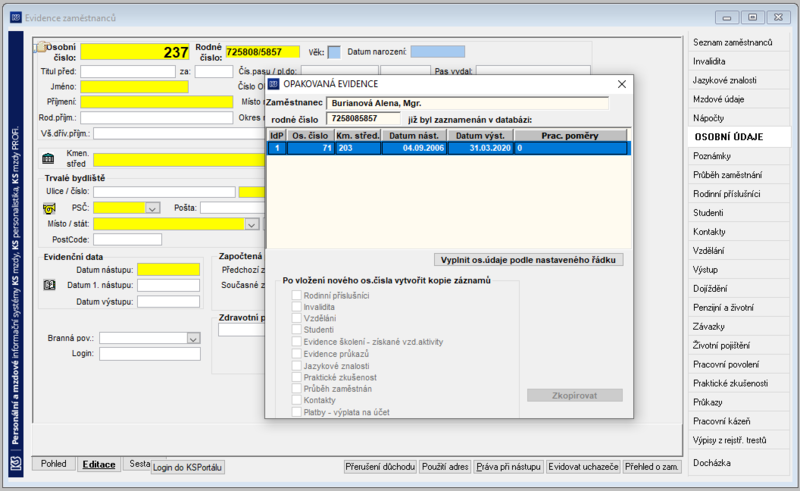Click Práva při nástupu button
This screenshot has height=491, width=800.
508,467
